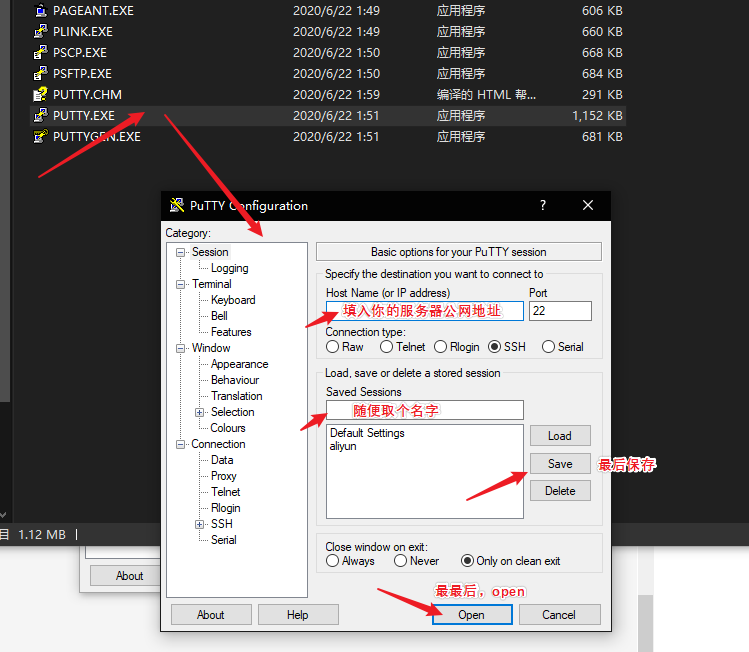Choose Only on clean exit option
Image resolution: width=749 pixels, height=652 pixels.
[x=467, y=561]
